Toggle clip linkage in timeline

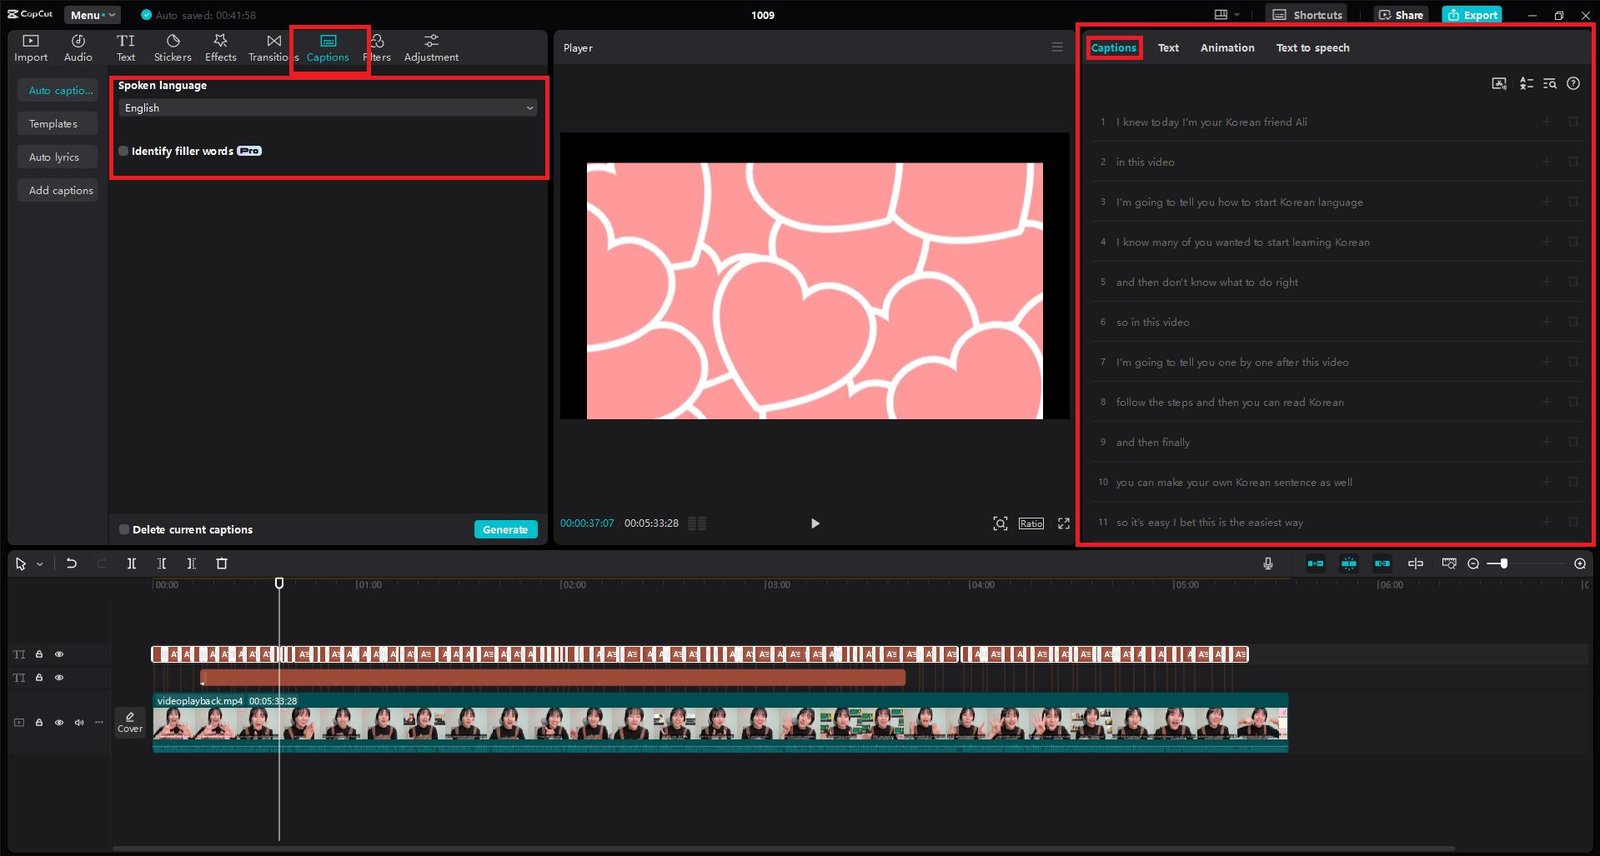(1382, 564)
